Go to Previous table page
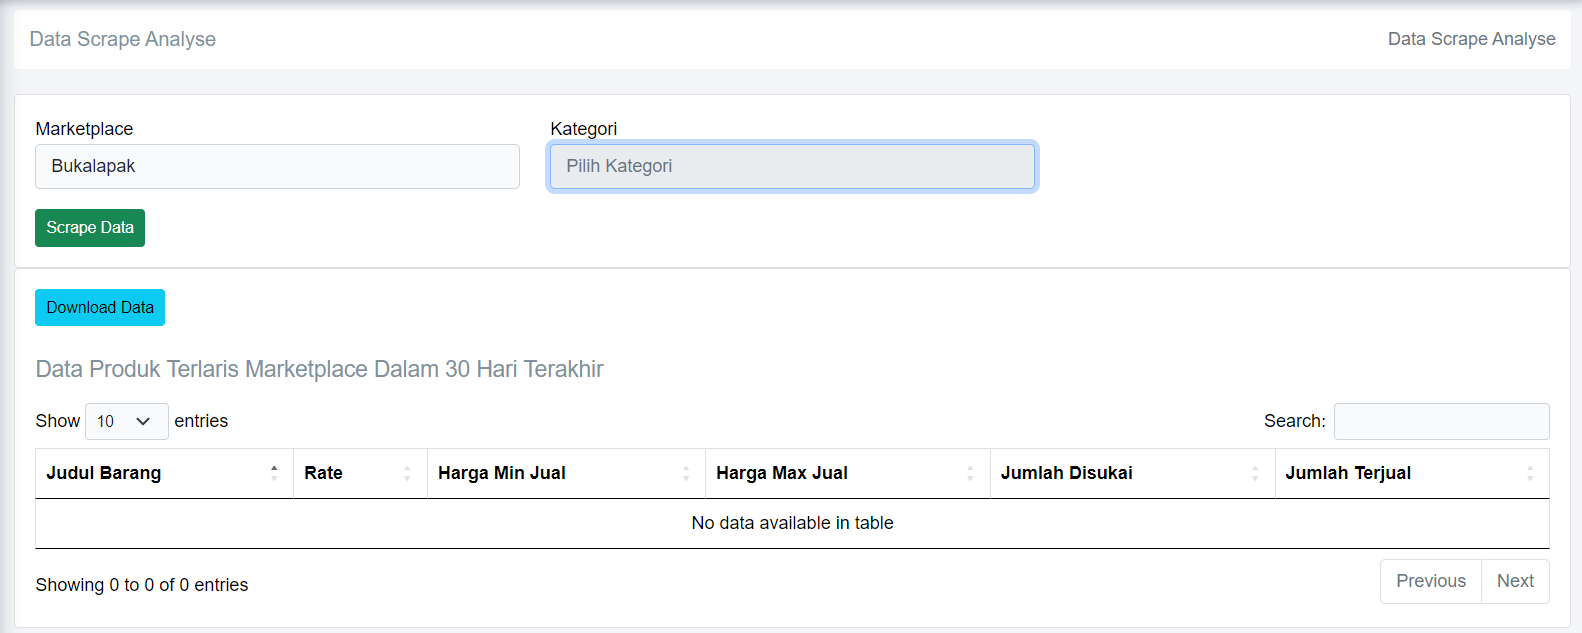This screenshot has width=1582, height=633. click(1430, 581)
